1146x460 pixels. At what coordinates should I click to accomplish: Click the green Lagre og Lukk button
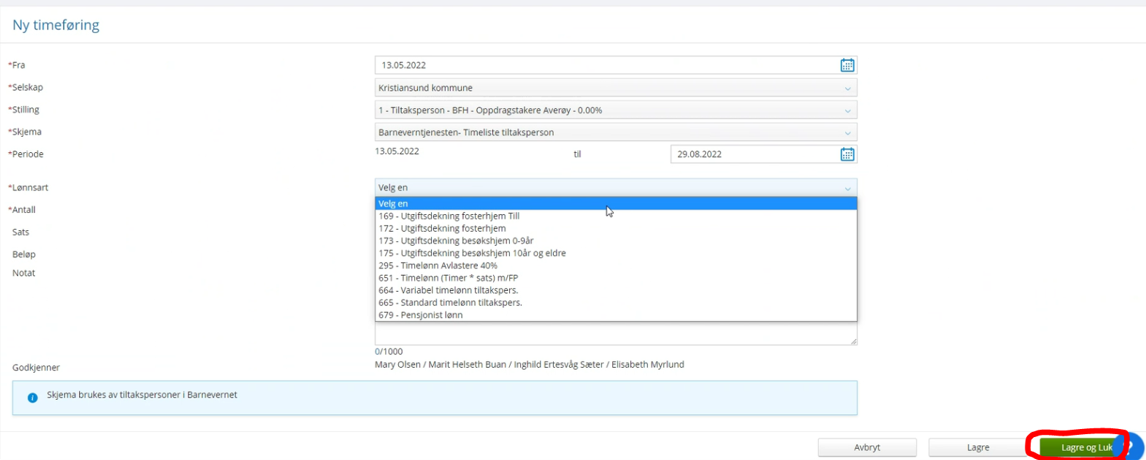click(x=1085, y=447)
